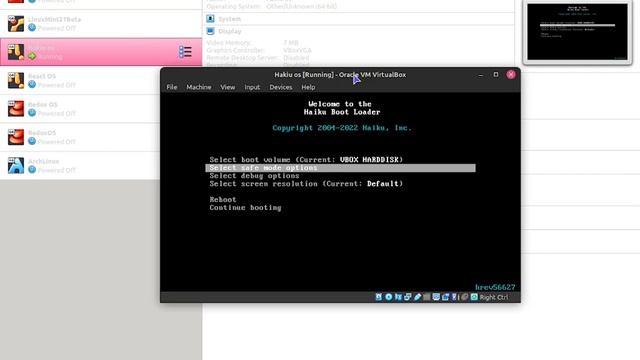Click the VM window title bar text
This screenshot has height=360, width=640.
coord(340,75)
